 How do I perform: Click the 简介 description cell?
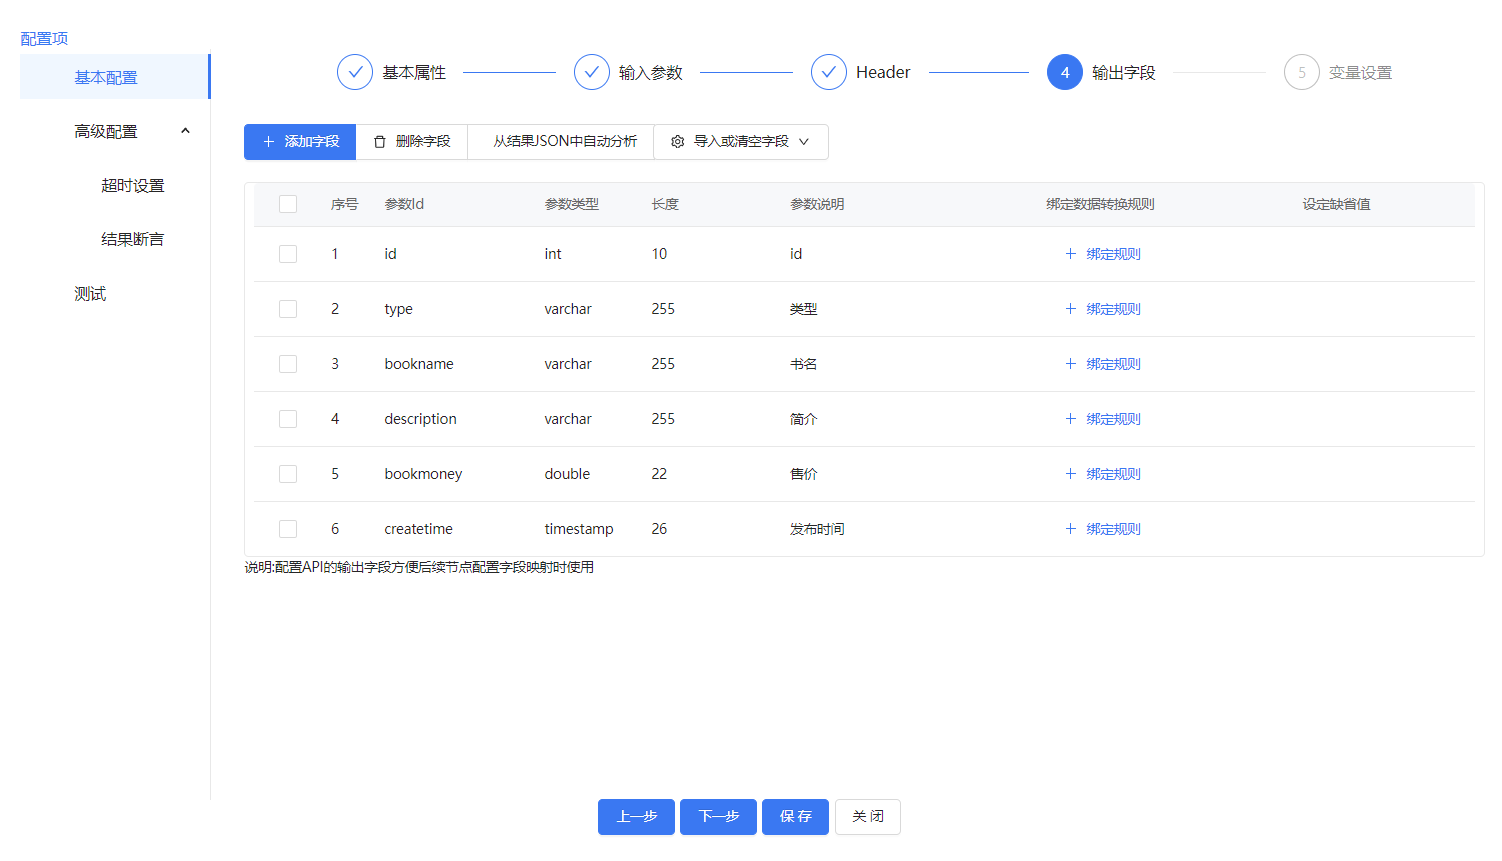[804, 419]
